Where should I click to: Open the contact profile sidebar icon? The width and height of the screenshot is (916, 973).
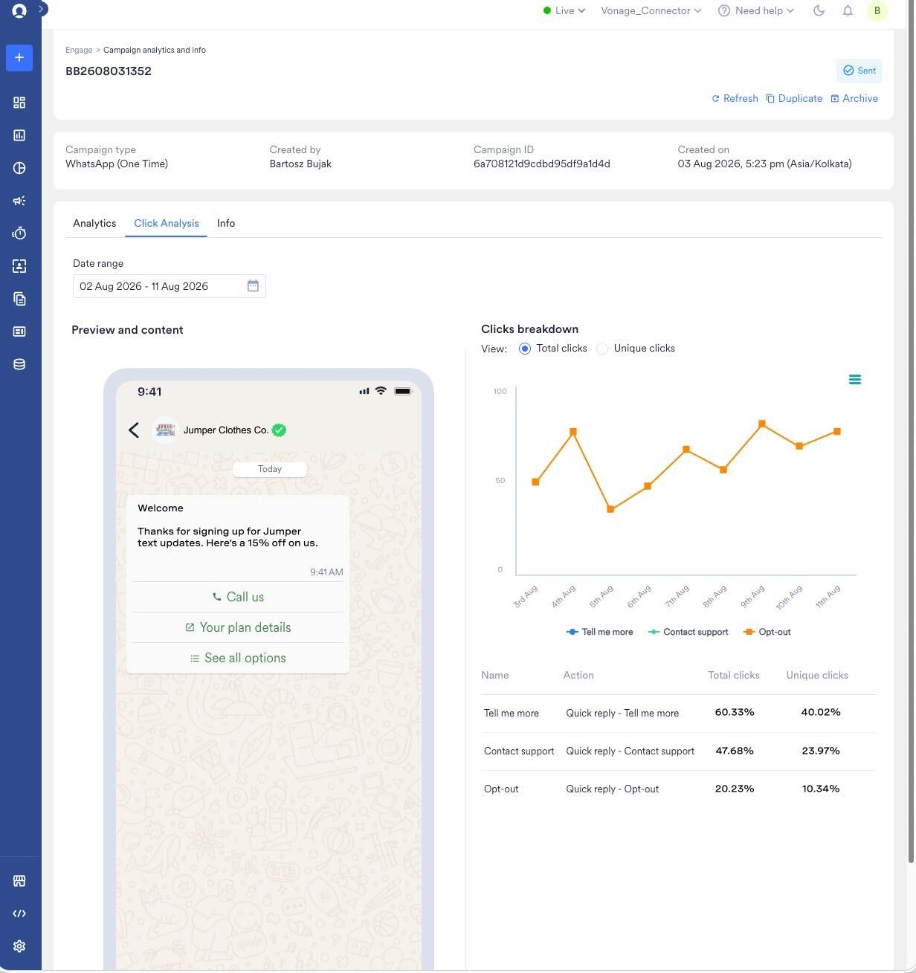19,266
